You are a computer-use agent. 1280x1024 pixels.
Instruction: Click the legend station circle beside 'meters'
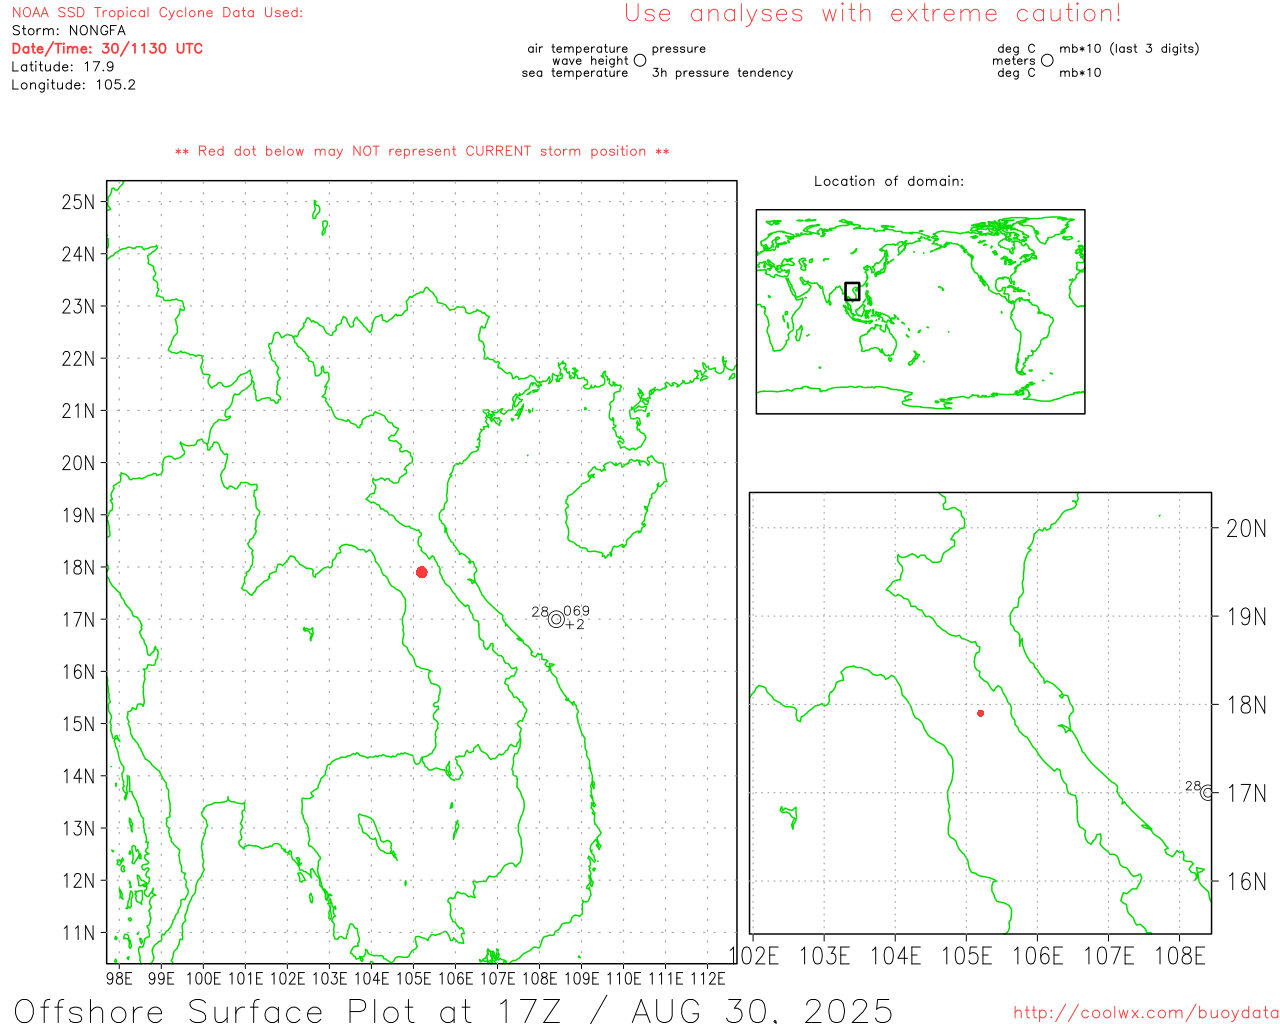click(1047, 61)
